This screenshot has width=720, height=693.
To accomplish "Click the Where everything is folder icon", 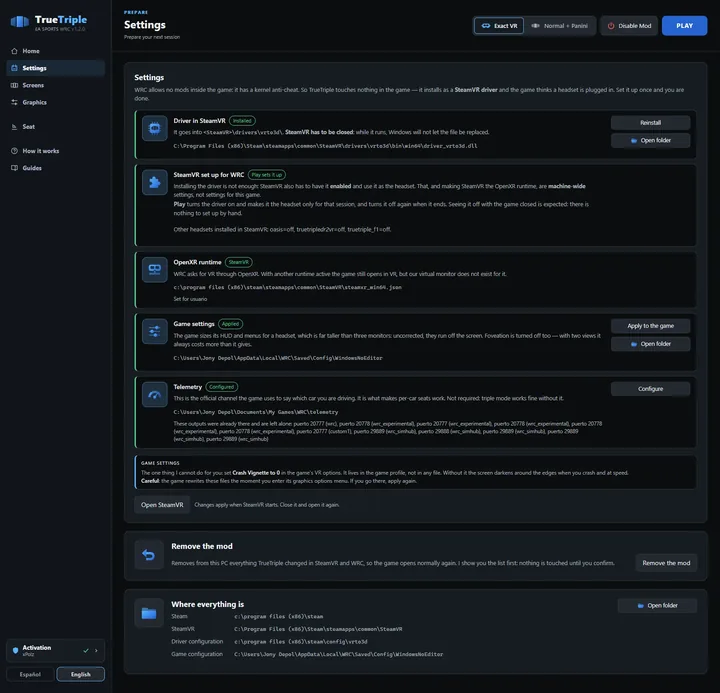I will point(149,613).
